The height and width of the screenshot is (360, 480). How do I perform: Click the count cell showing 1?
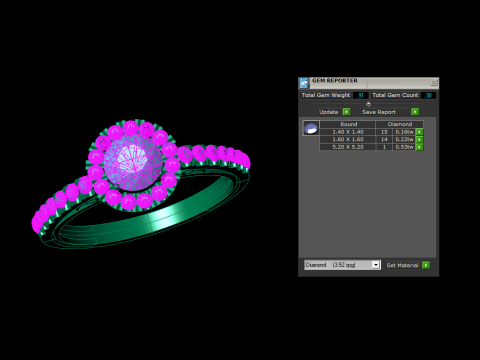point(384,147)
